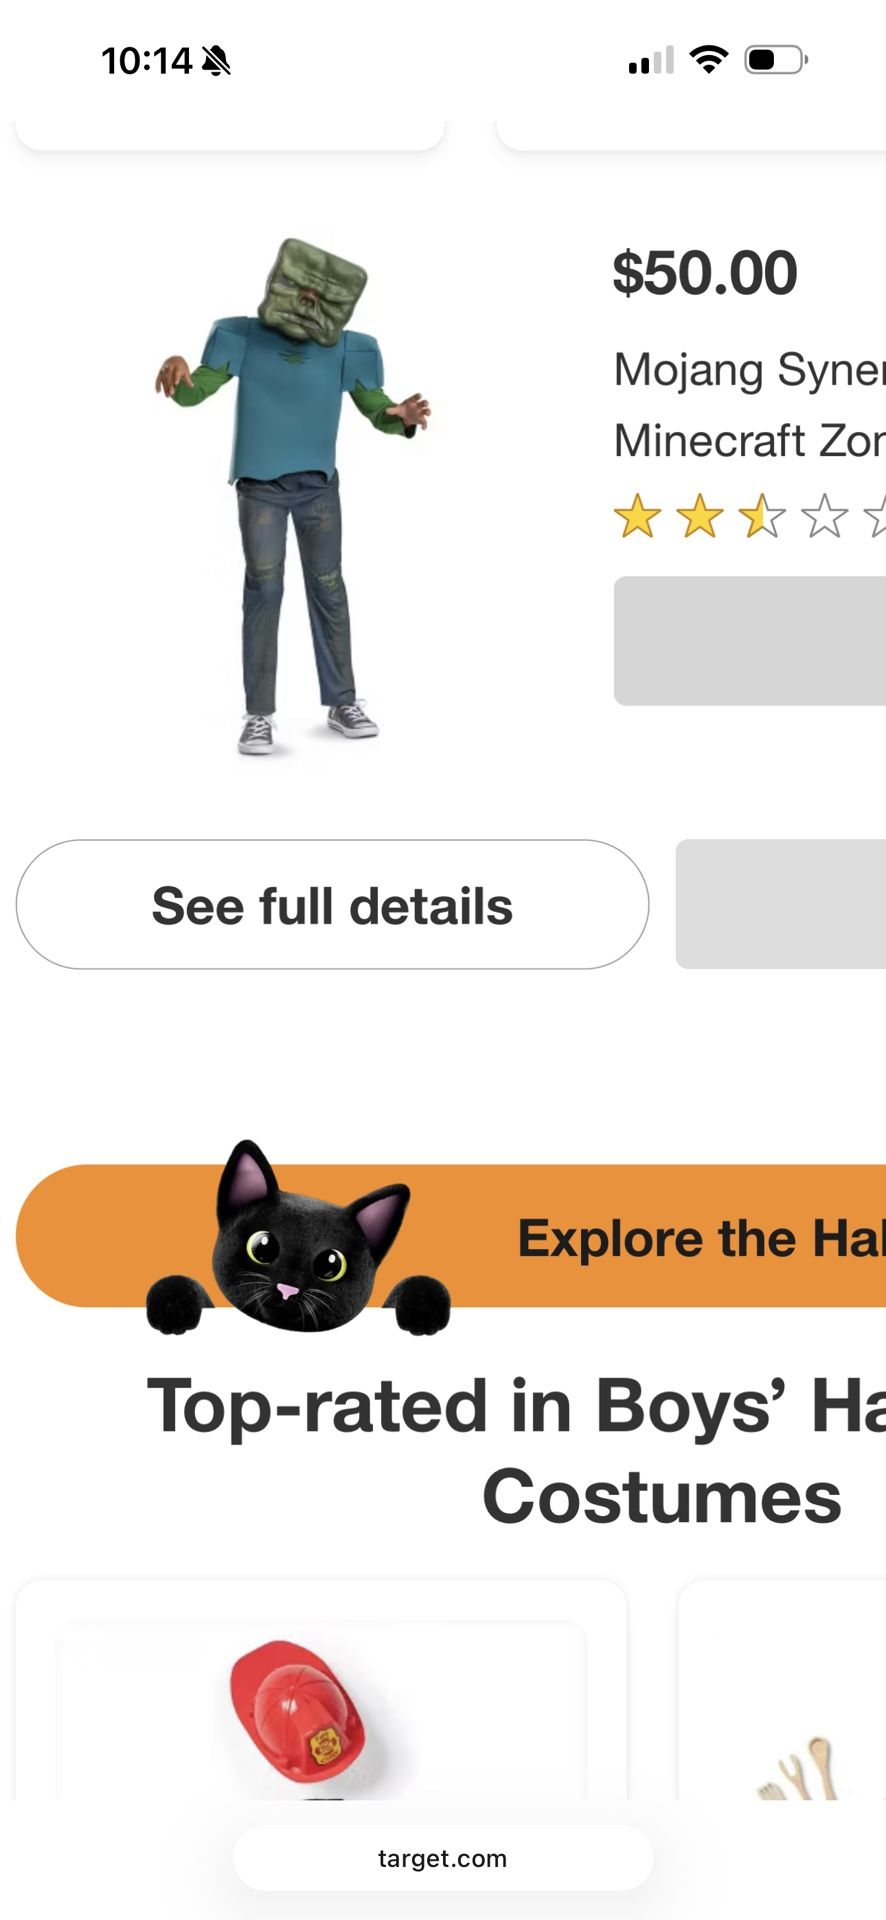Tap the Mojang Minecraft Zombie product title
Viewport: 886px width, 1920px height.
750,405
